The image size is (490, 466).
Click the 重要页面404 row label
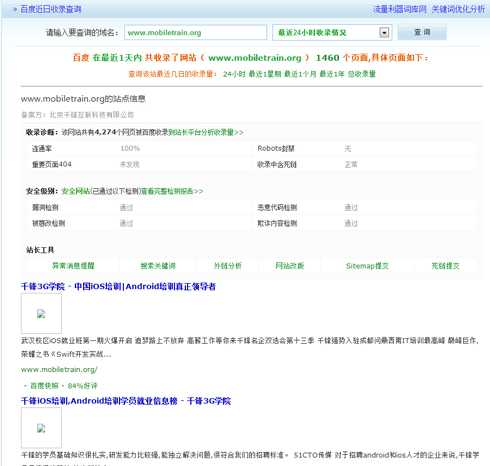tap(52, 164)
